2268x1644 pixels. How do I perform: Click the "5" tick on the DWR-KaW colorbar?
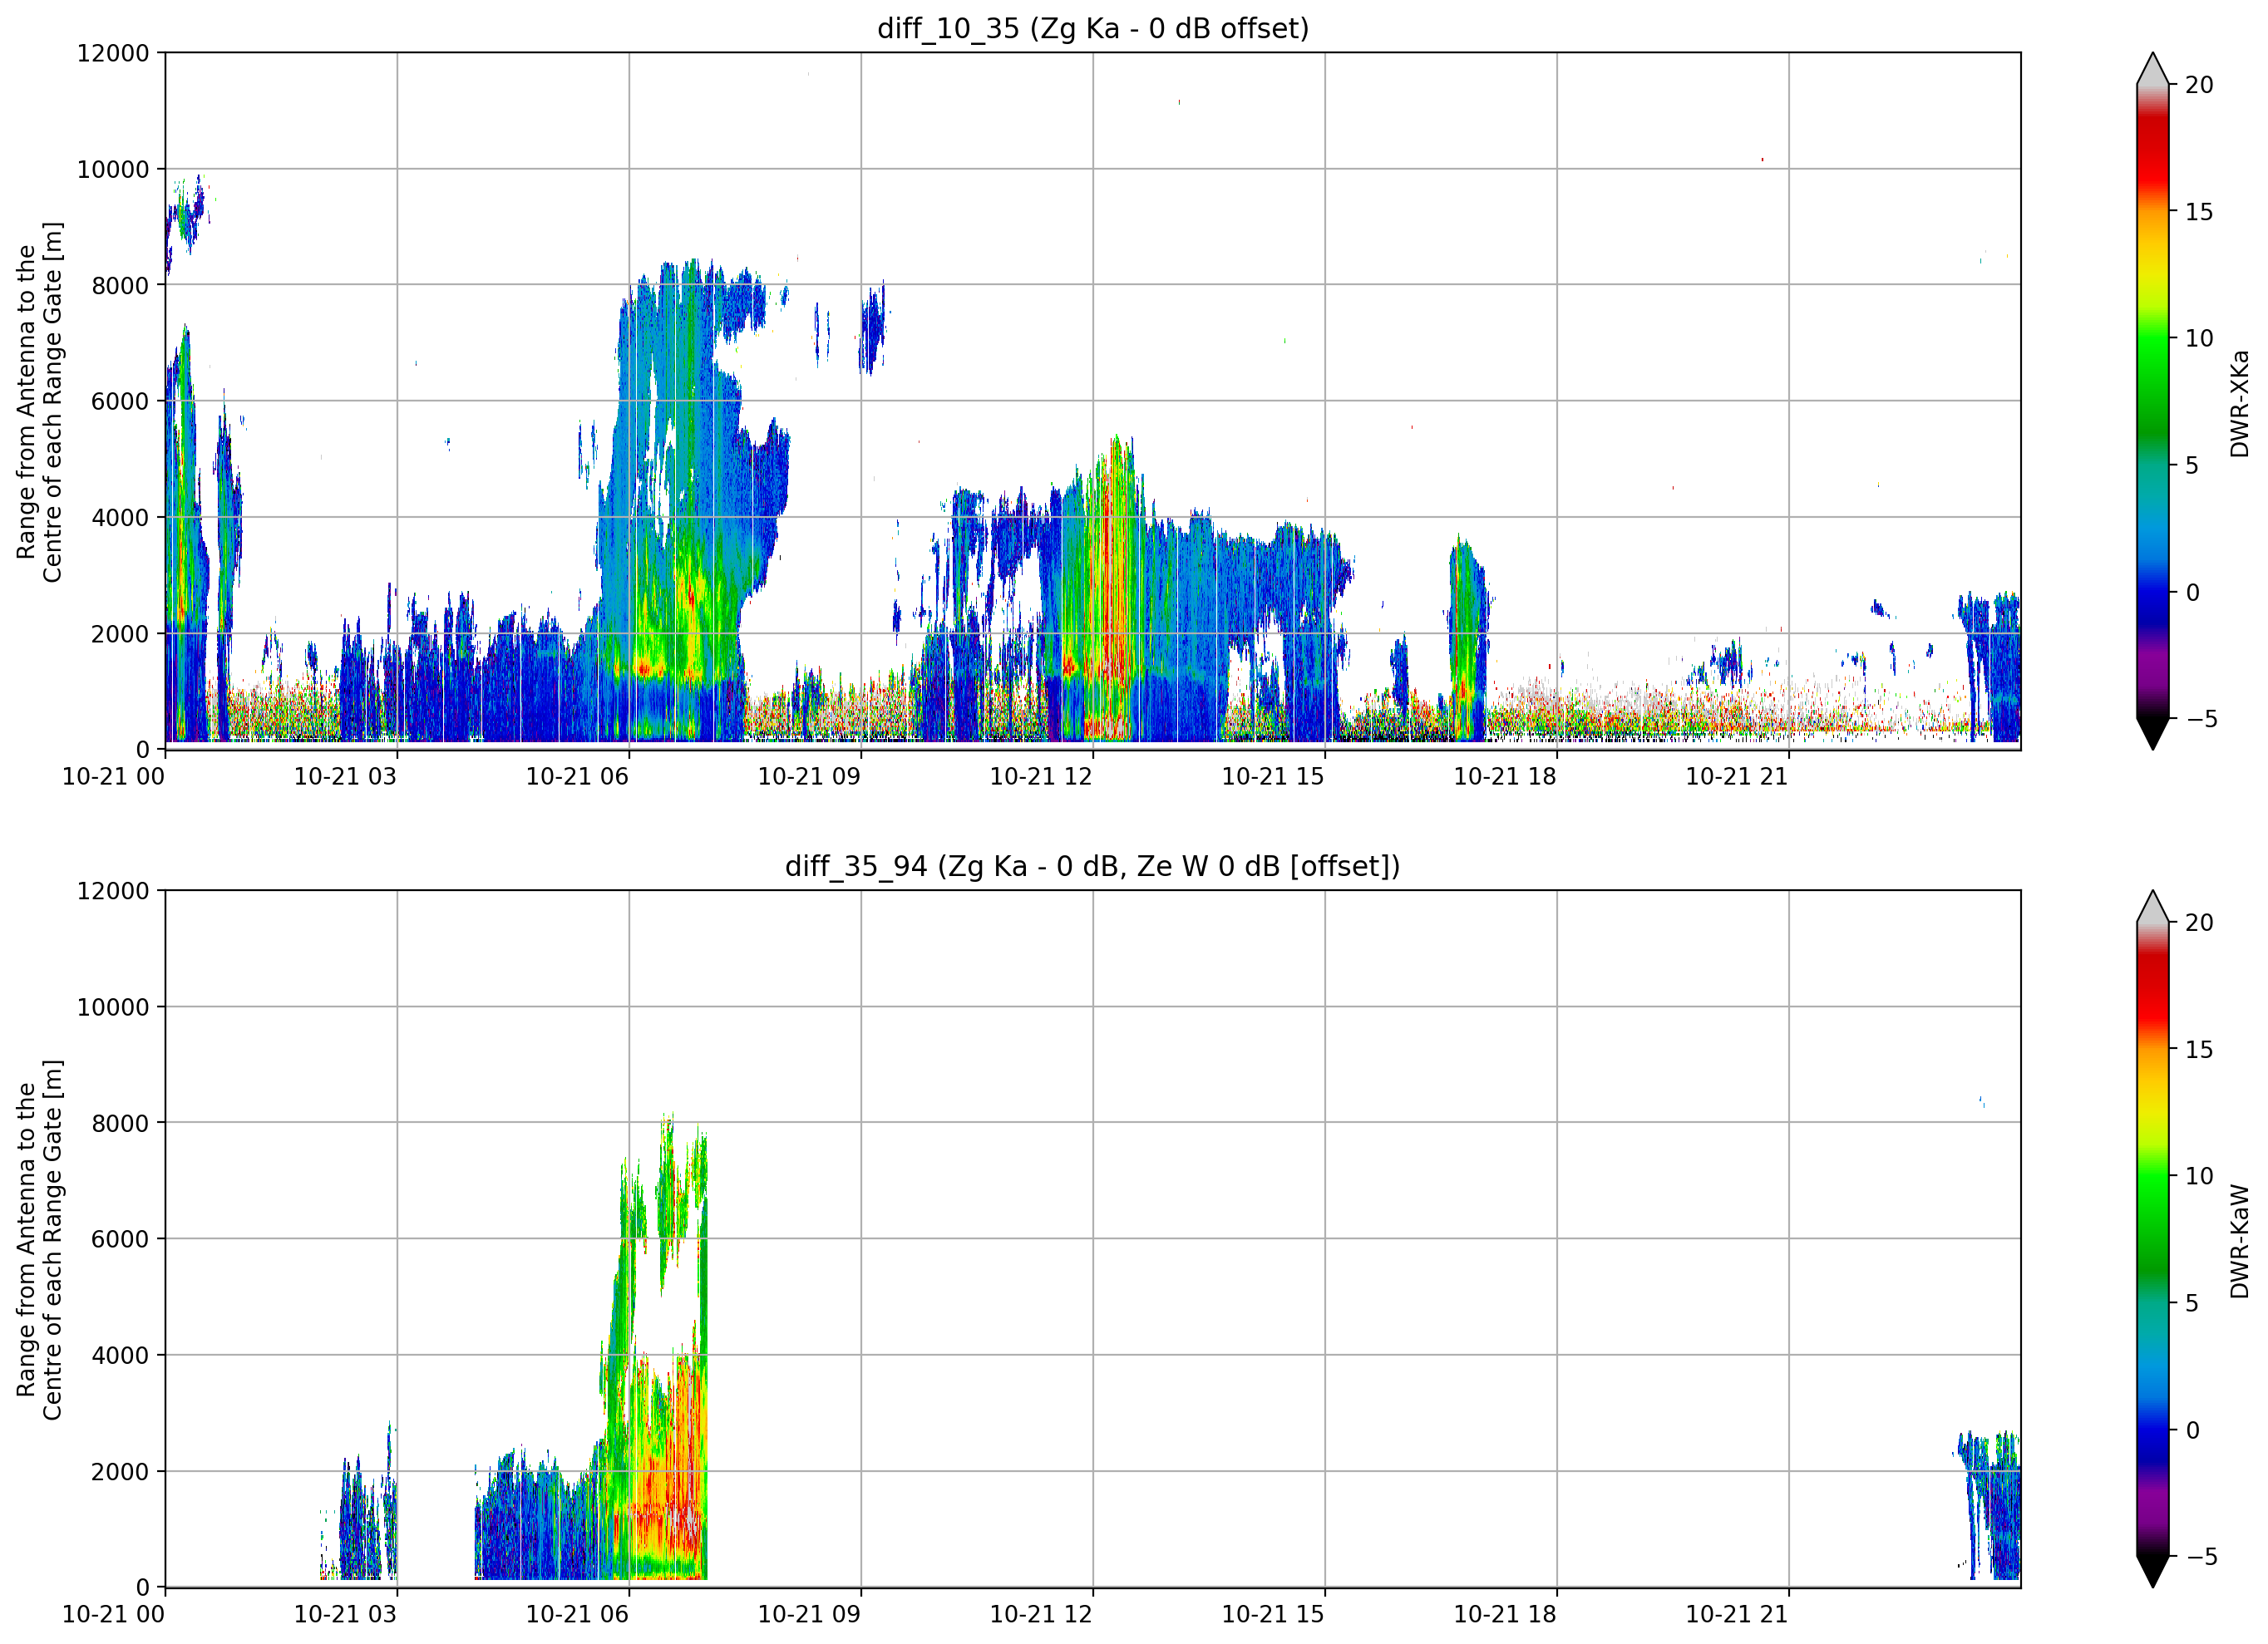2193,1304
